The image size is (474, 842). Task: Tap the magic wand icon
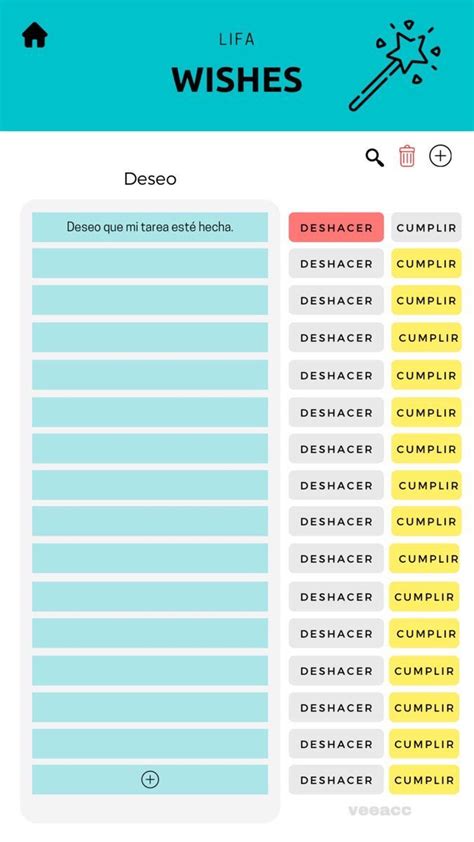394,65
